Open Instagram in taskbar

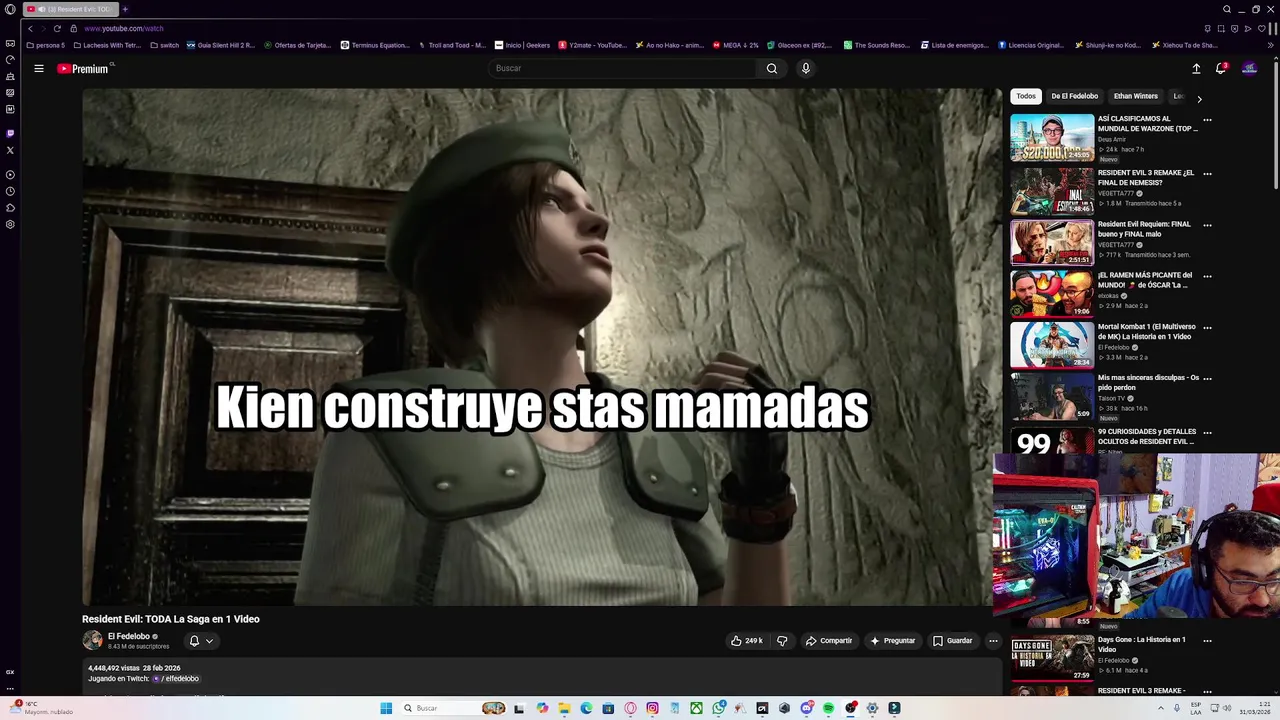(x=652, y=708)
